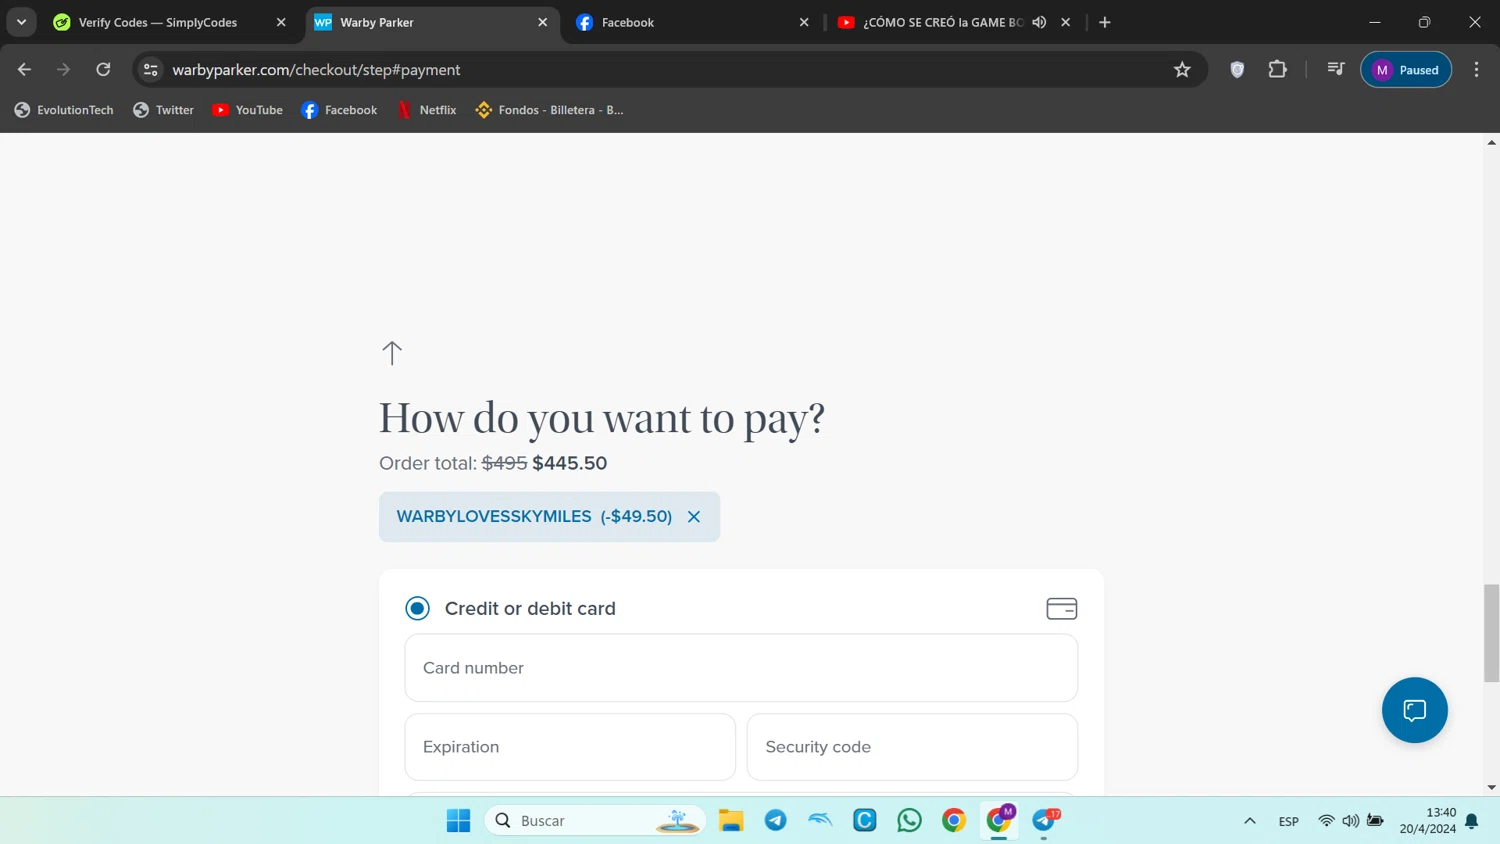
Task: Go back to the previous page
Action: (24, 69)
